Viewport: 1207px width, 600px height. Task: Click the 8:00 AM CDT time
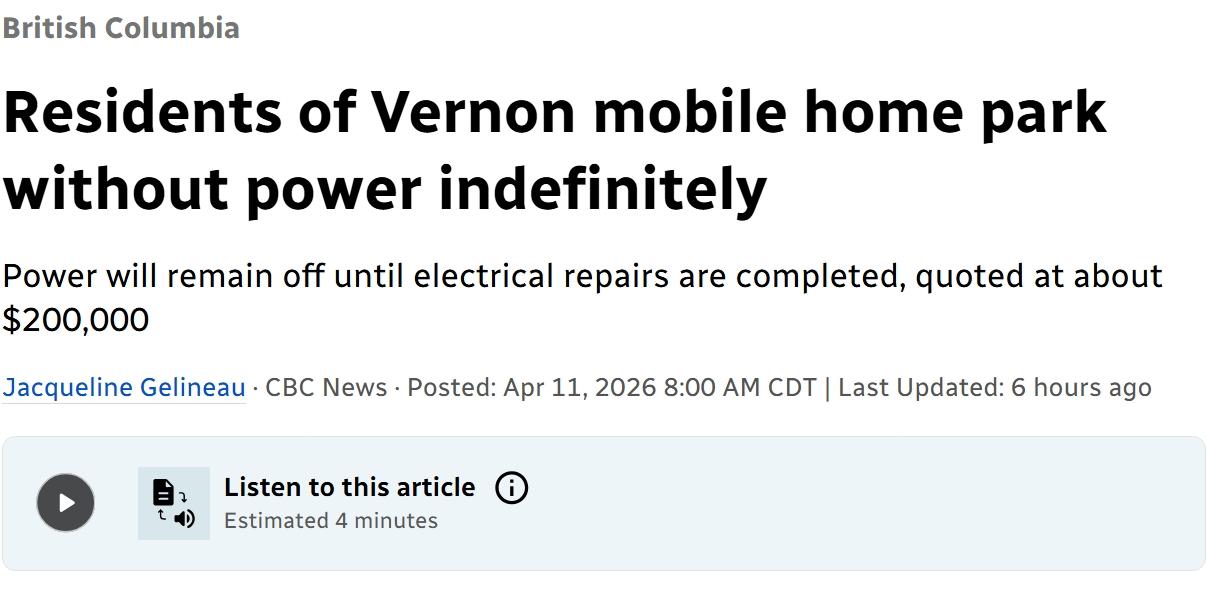pyautogui.click(x=740, y=388)
